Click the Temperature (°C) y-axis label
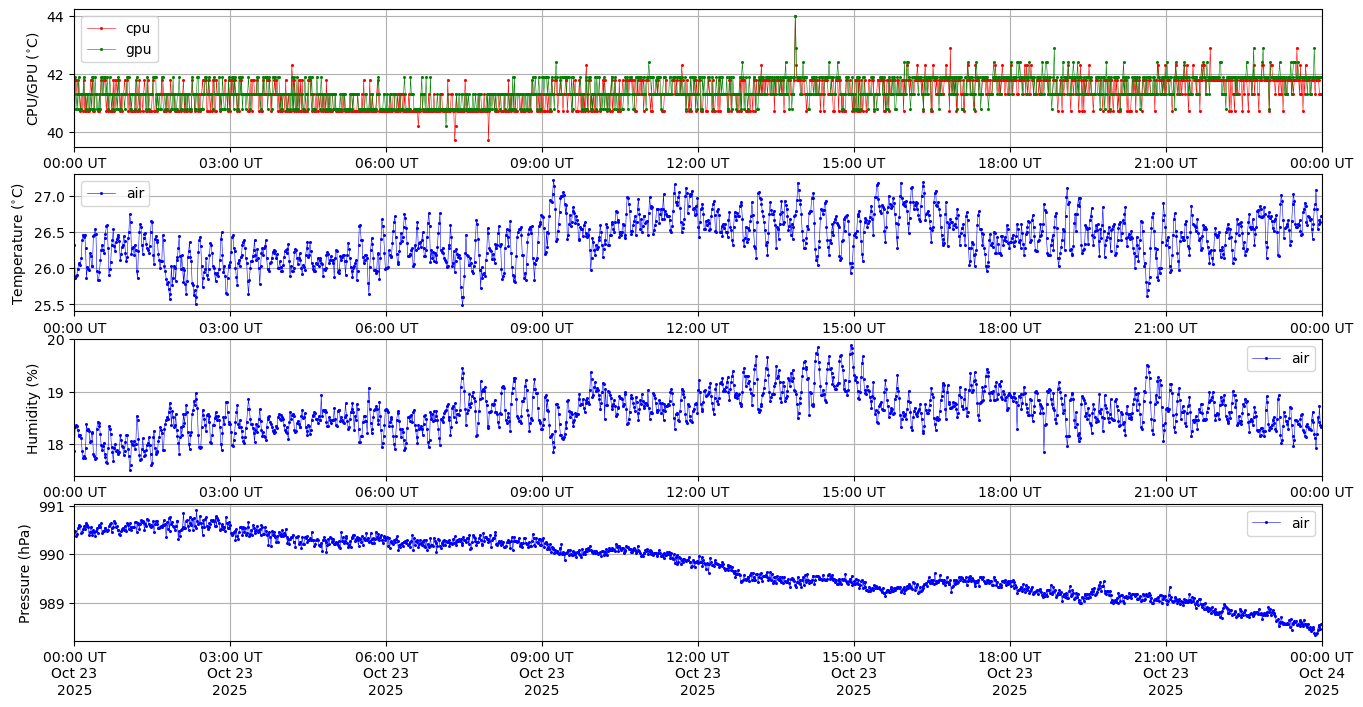Image resolution: width=1363 pixels, height=707 pixels. pyautogui.click(x=17, y=243)
